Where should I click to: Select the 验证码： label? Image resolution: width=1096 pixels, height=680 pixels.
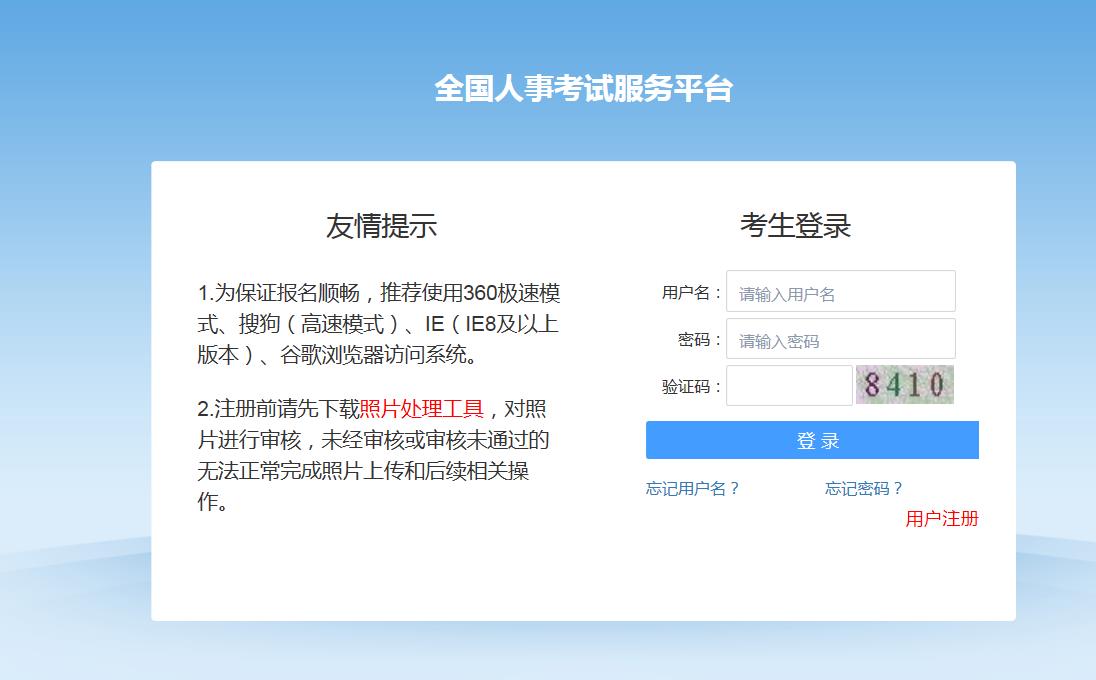click(691, 386)
